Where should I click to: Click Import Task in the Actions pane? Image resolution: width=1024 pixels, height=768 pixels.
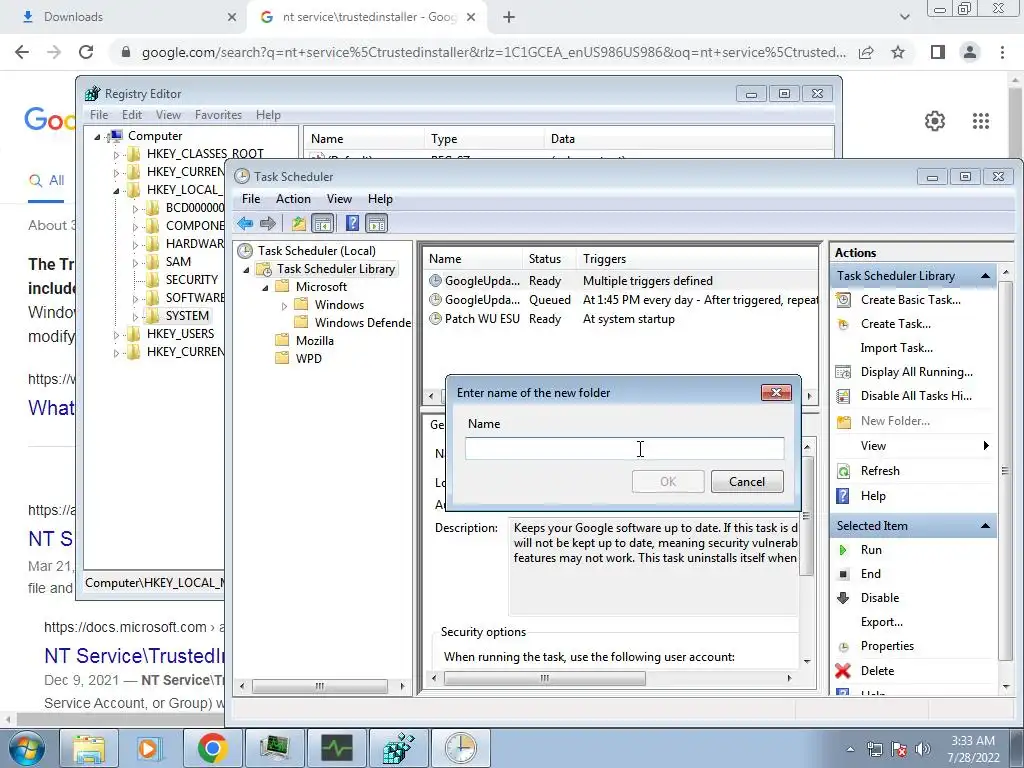tap(896, 348)
